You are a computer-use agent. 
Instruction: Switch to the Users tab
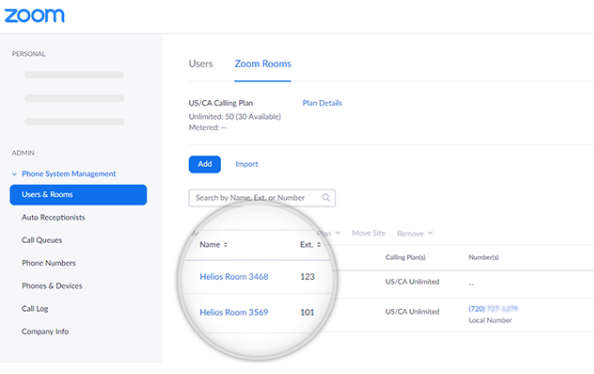pos(201,64)
